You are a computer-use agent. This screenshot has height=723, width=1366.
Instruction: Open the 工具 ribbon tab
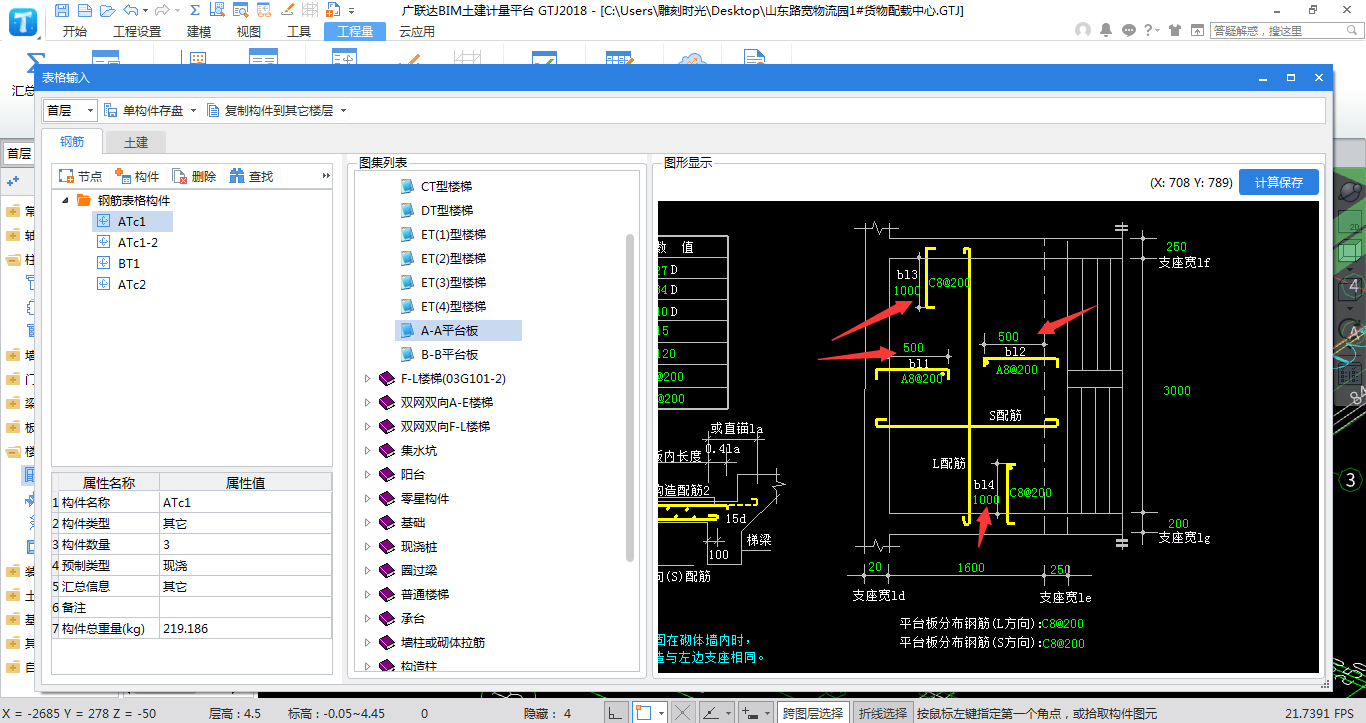click(x=299, y=31)
